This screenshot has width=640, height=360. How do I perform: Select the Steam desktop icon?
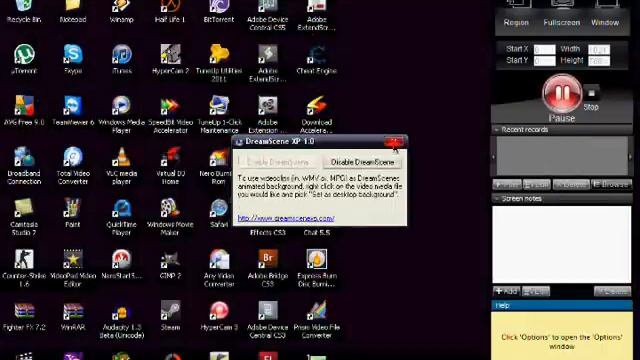[x=170, y=316]
